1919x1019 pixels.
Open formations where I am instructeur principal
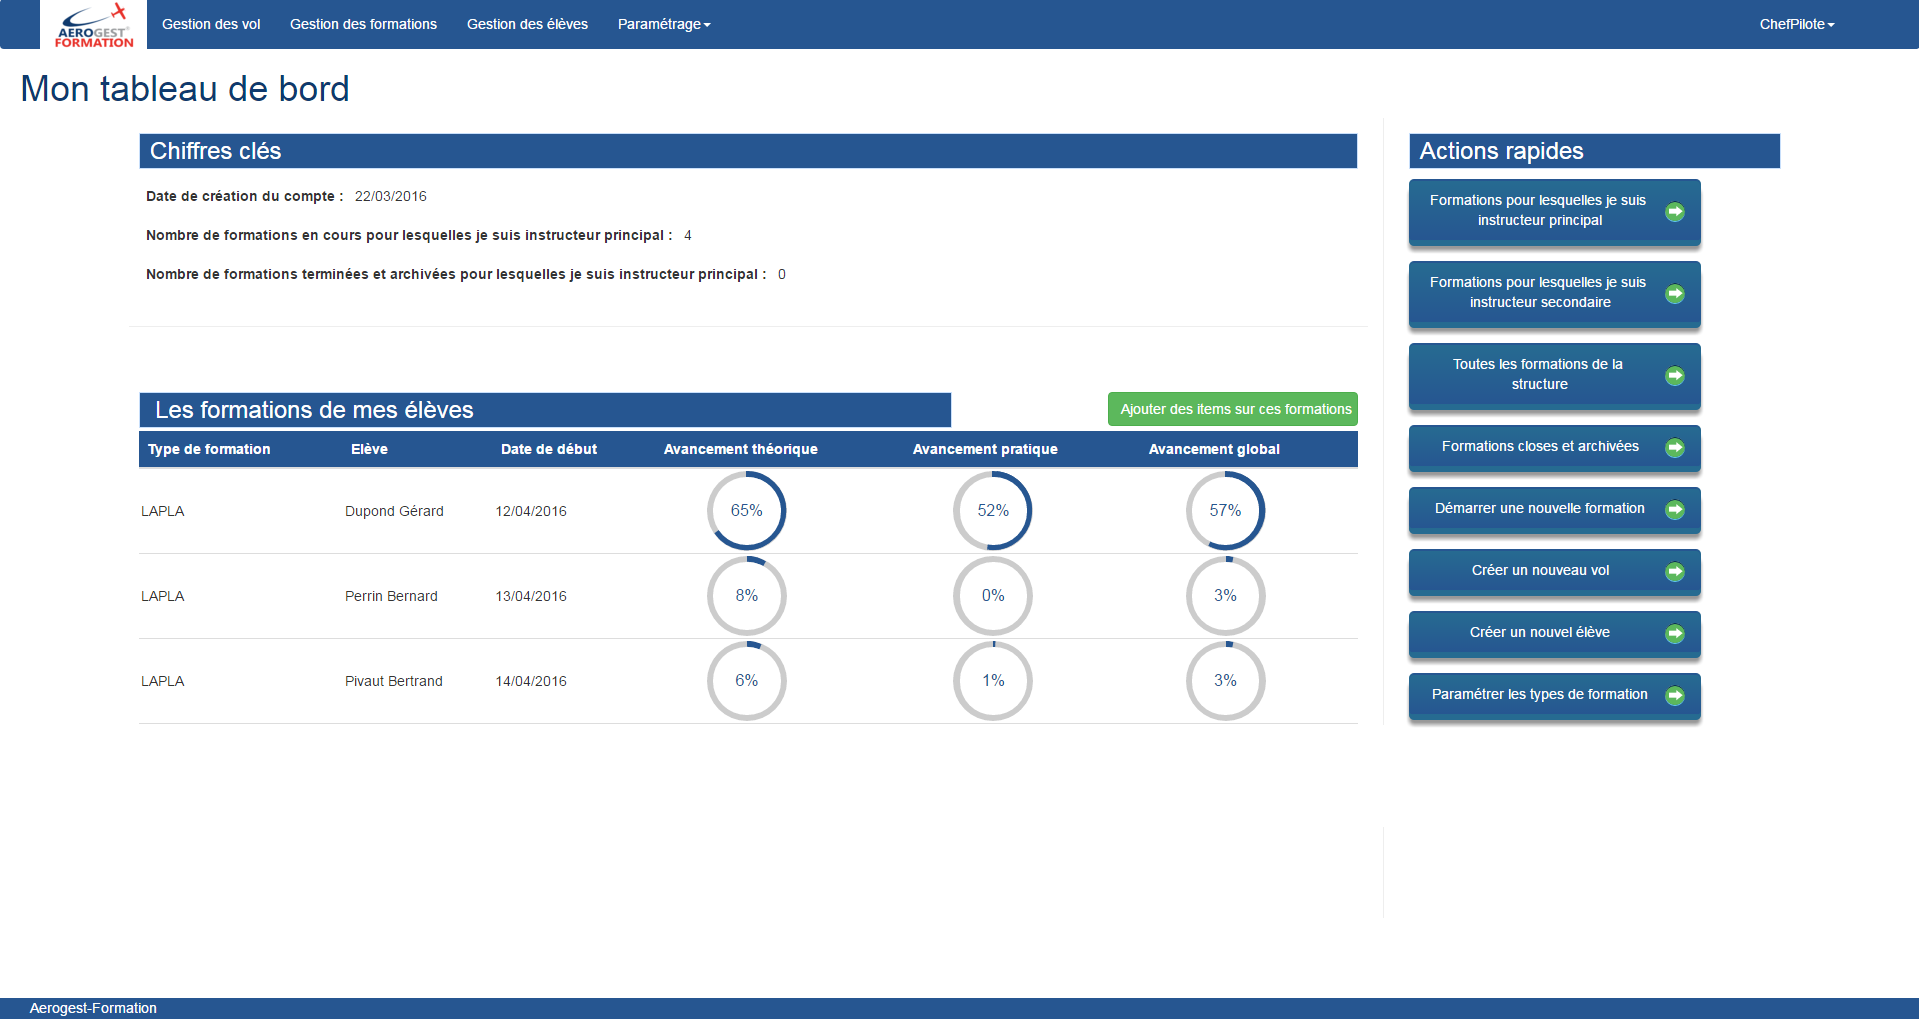(x=1554, y=212)
